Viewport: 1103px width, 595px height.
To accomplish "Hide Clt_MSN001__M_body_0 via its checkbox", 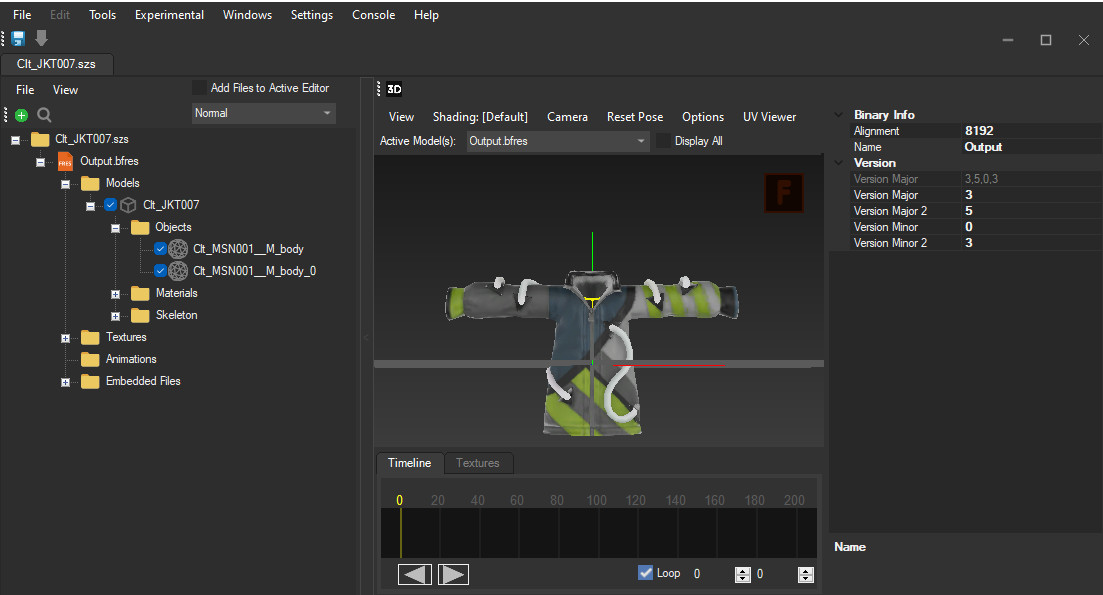I will tap(160, 270).
